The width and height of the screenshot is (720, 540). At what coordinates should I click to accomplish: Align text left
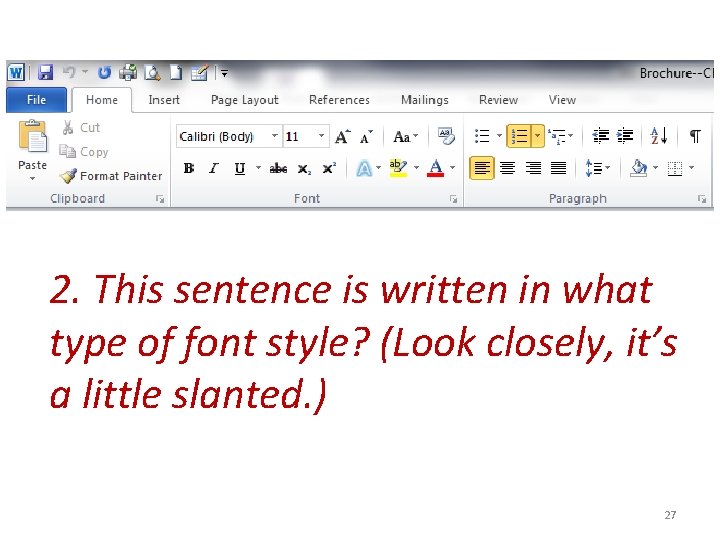click(x=482, y=168)
